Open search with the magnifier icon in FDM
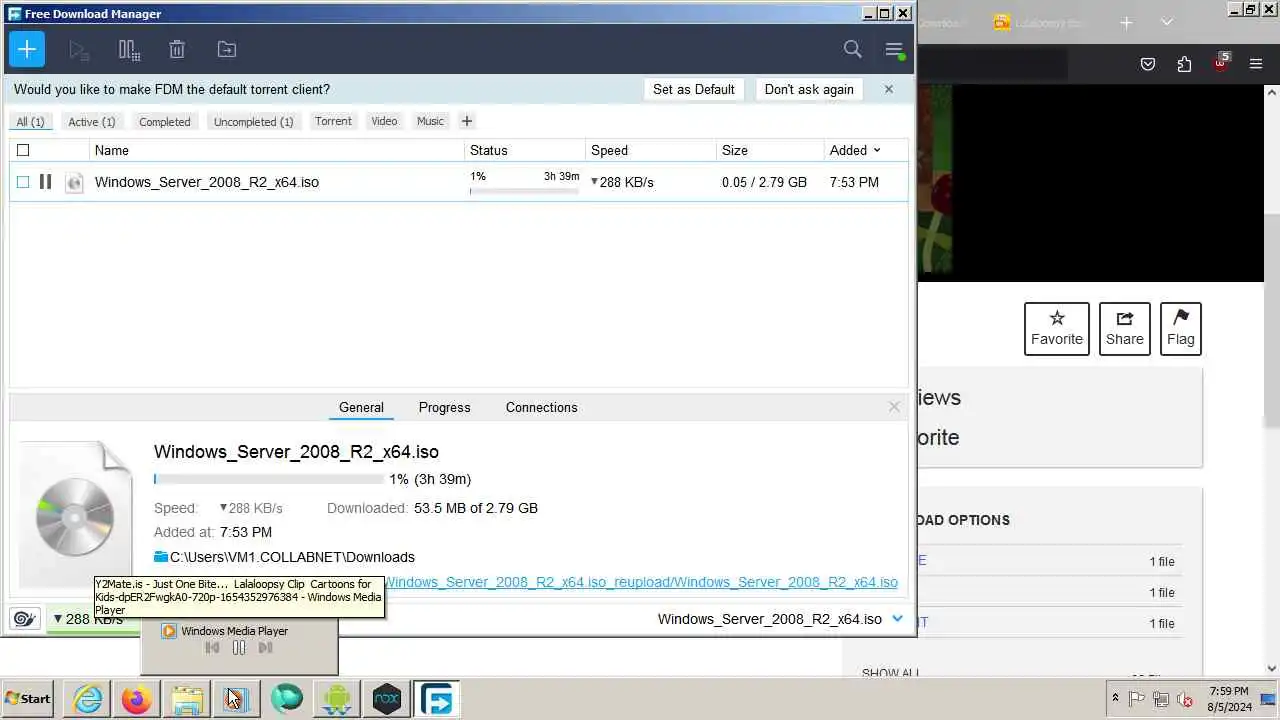Image resolution: width=1280 pixels, height=720 pixels. point(852,49)
